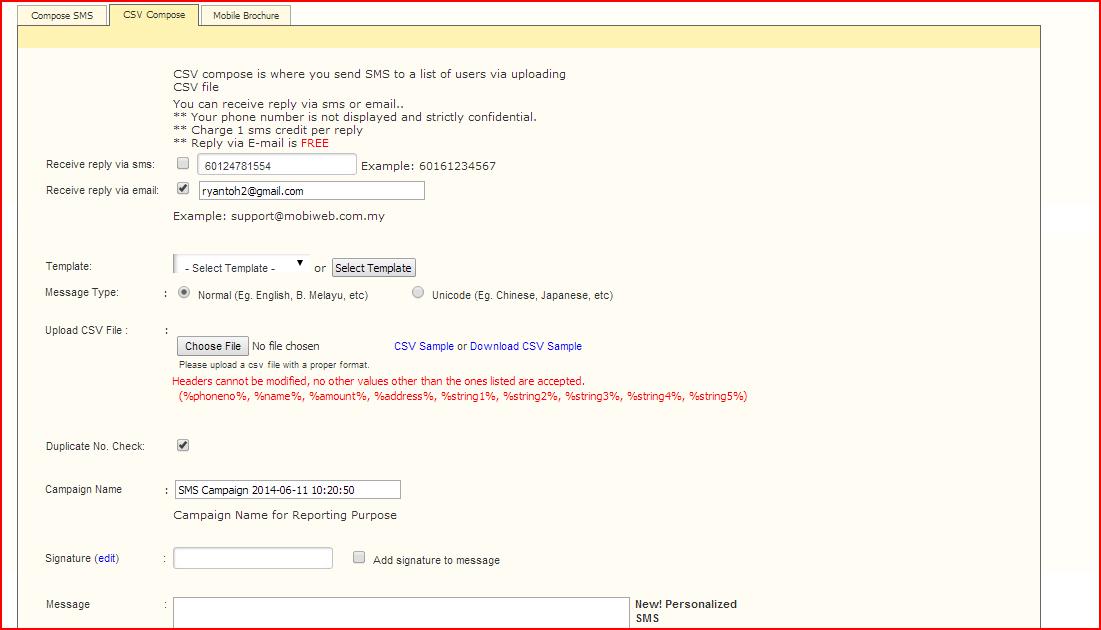Open the CSV Sample link

click(423, 346)
